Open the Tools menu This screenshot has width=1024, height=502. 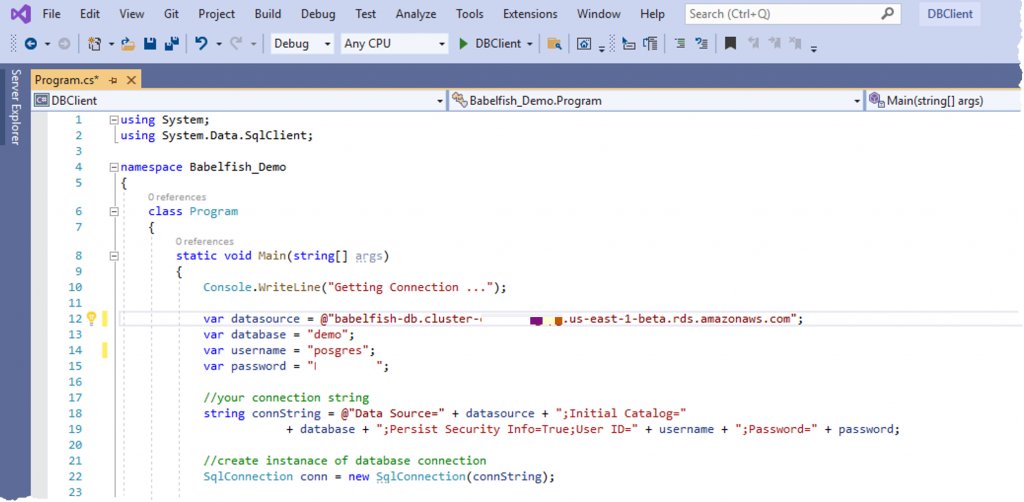click(x=470, y=14)
